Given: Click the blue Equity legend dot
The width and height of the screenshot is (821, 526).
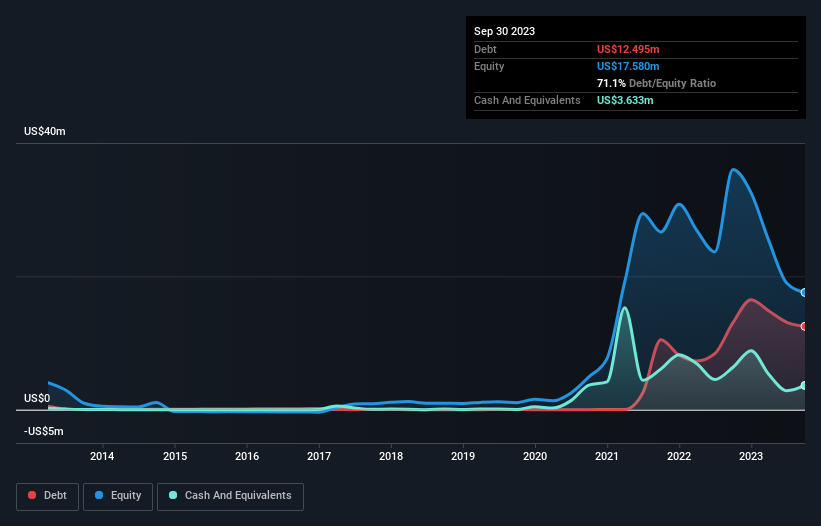Looking at the screenshot, I should point(99,495).
